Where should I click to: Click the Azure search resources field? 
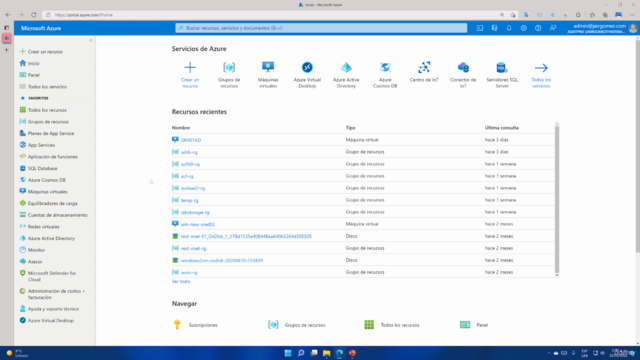(321, 28)
